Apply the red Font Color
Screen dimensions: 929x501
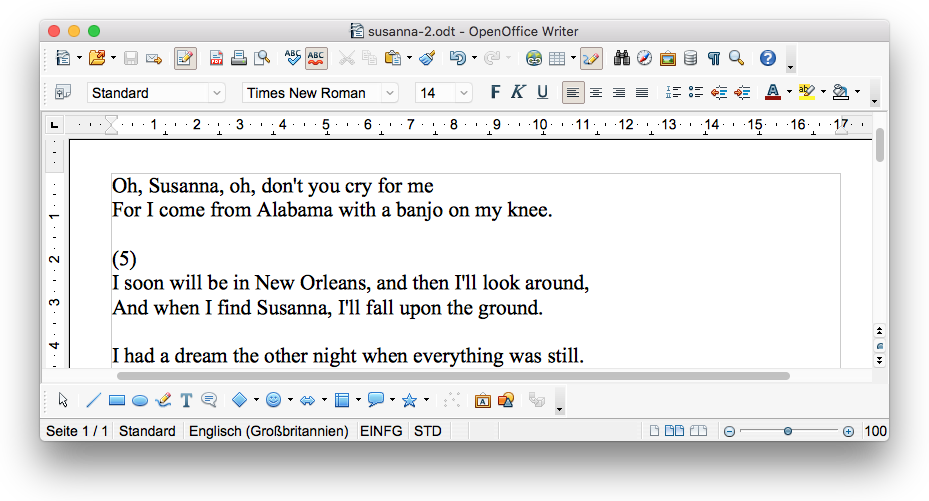coord(773,92)
